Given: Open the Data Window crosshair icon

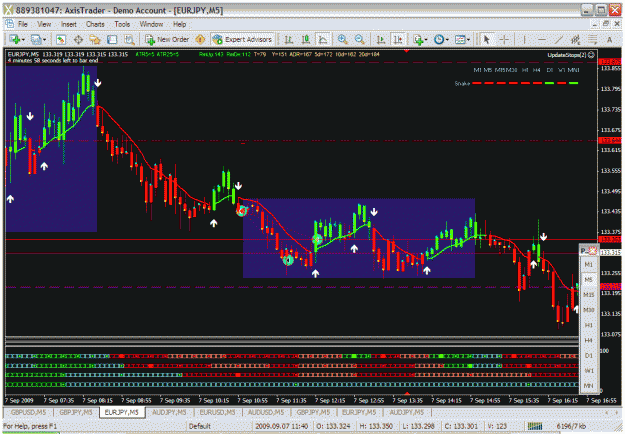Looking at the screenshot, I should click(x=78, y=39).
